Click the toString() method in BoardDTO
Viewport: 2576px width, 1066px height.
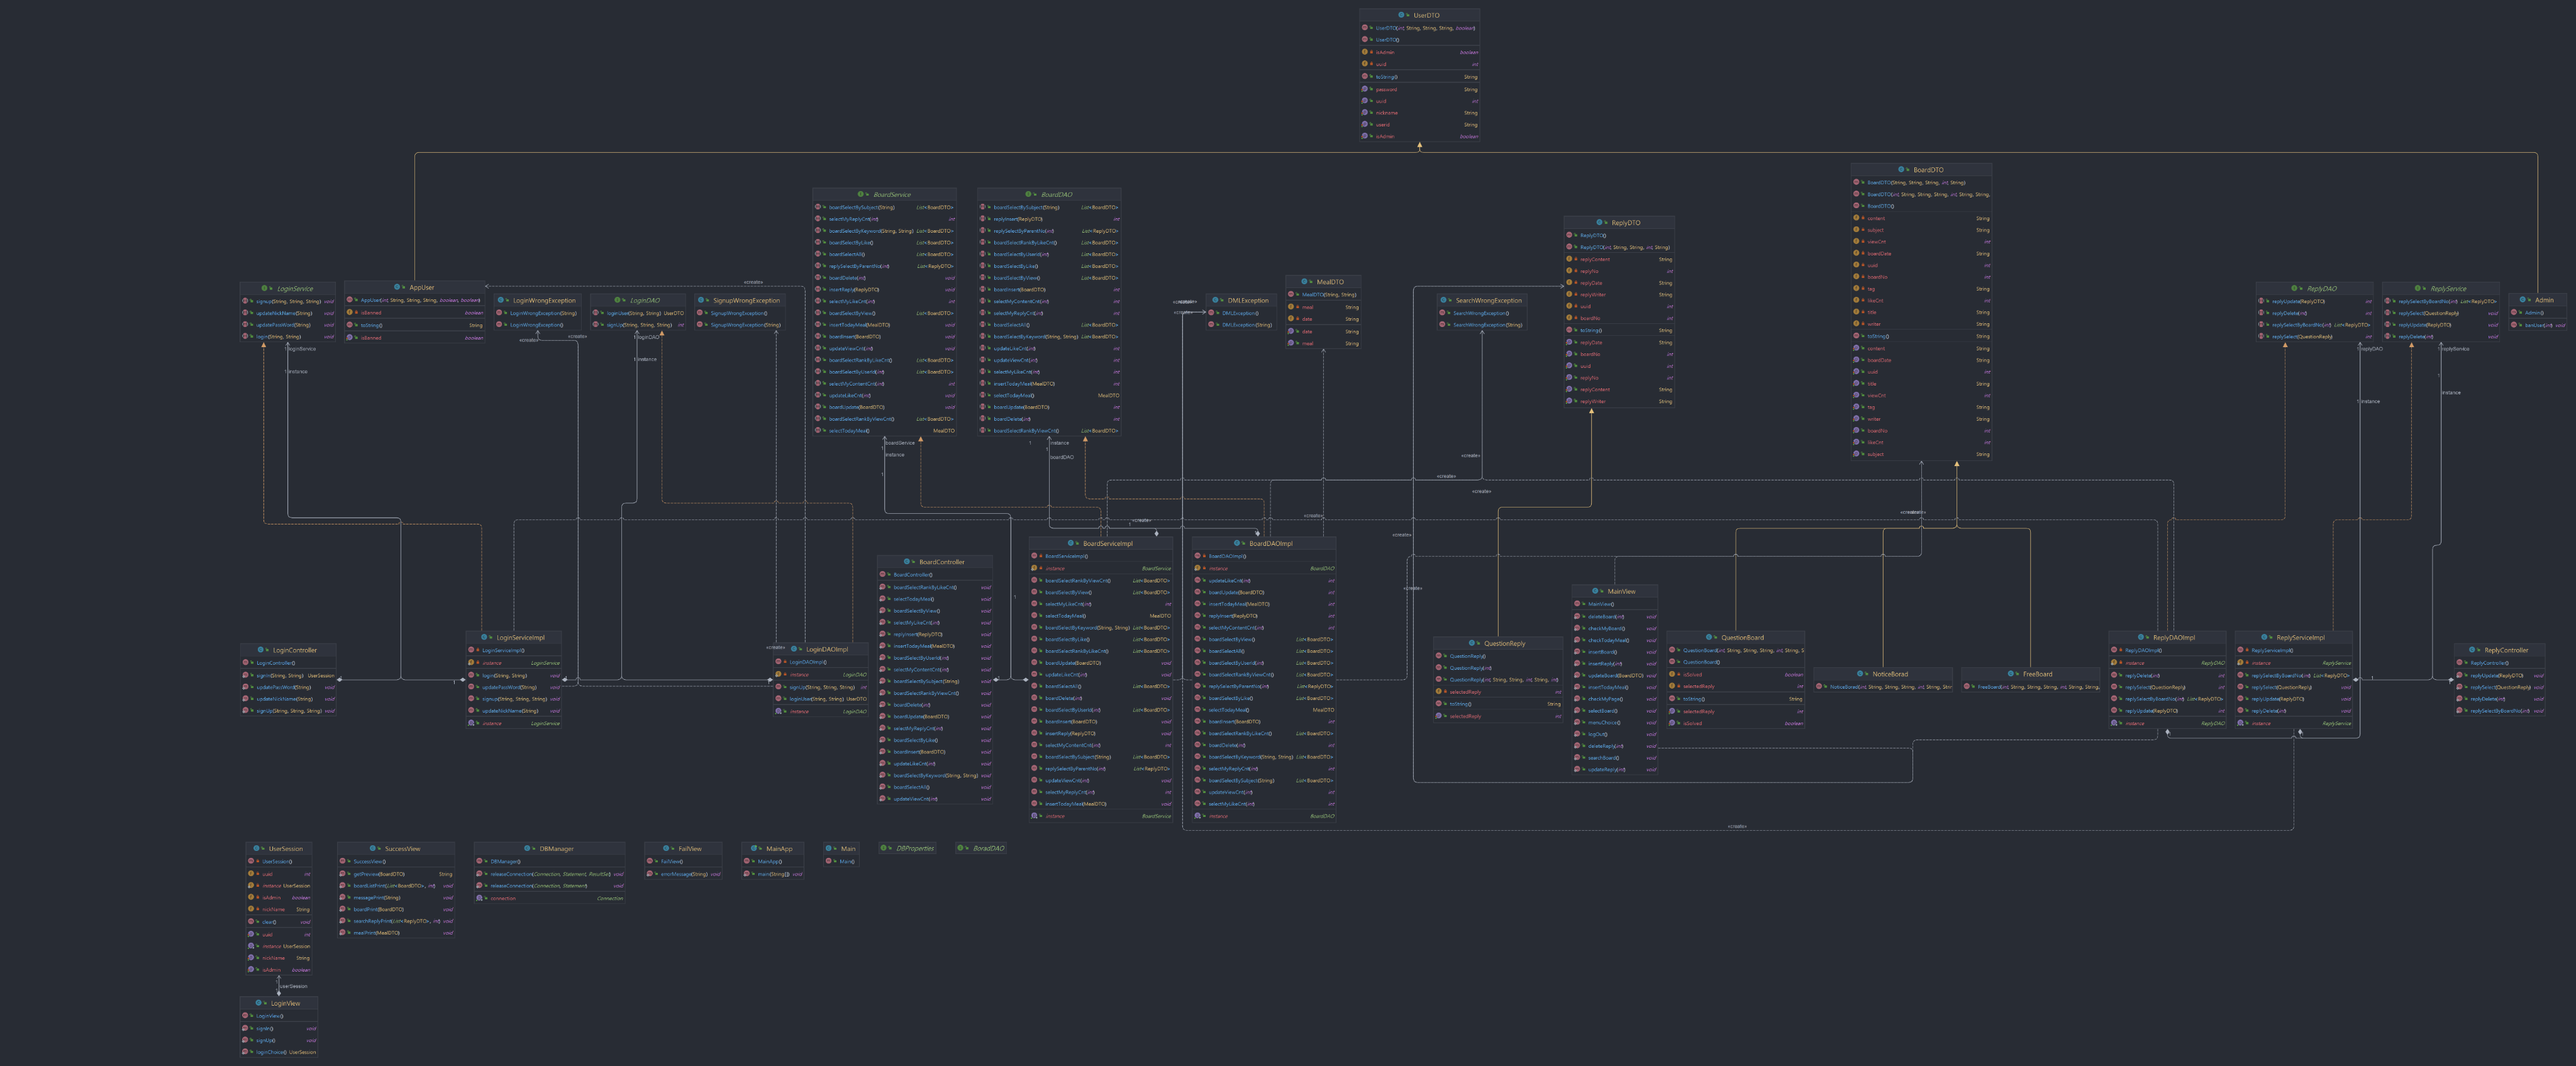coord(1878,336)
